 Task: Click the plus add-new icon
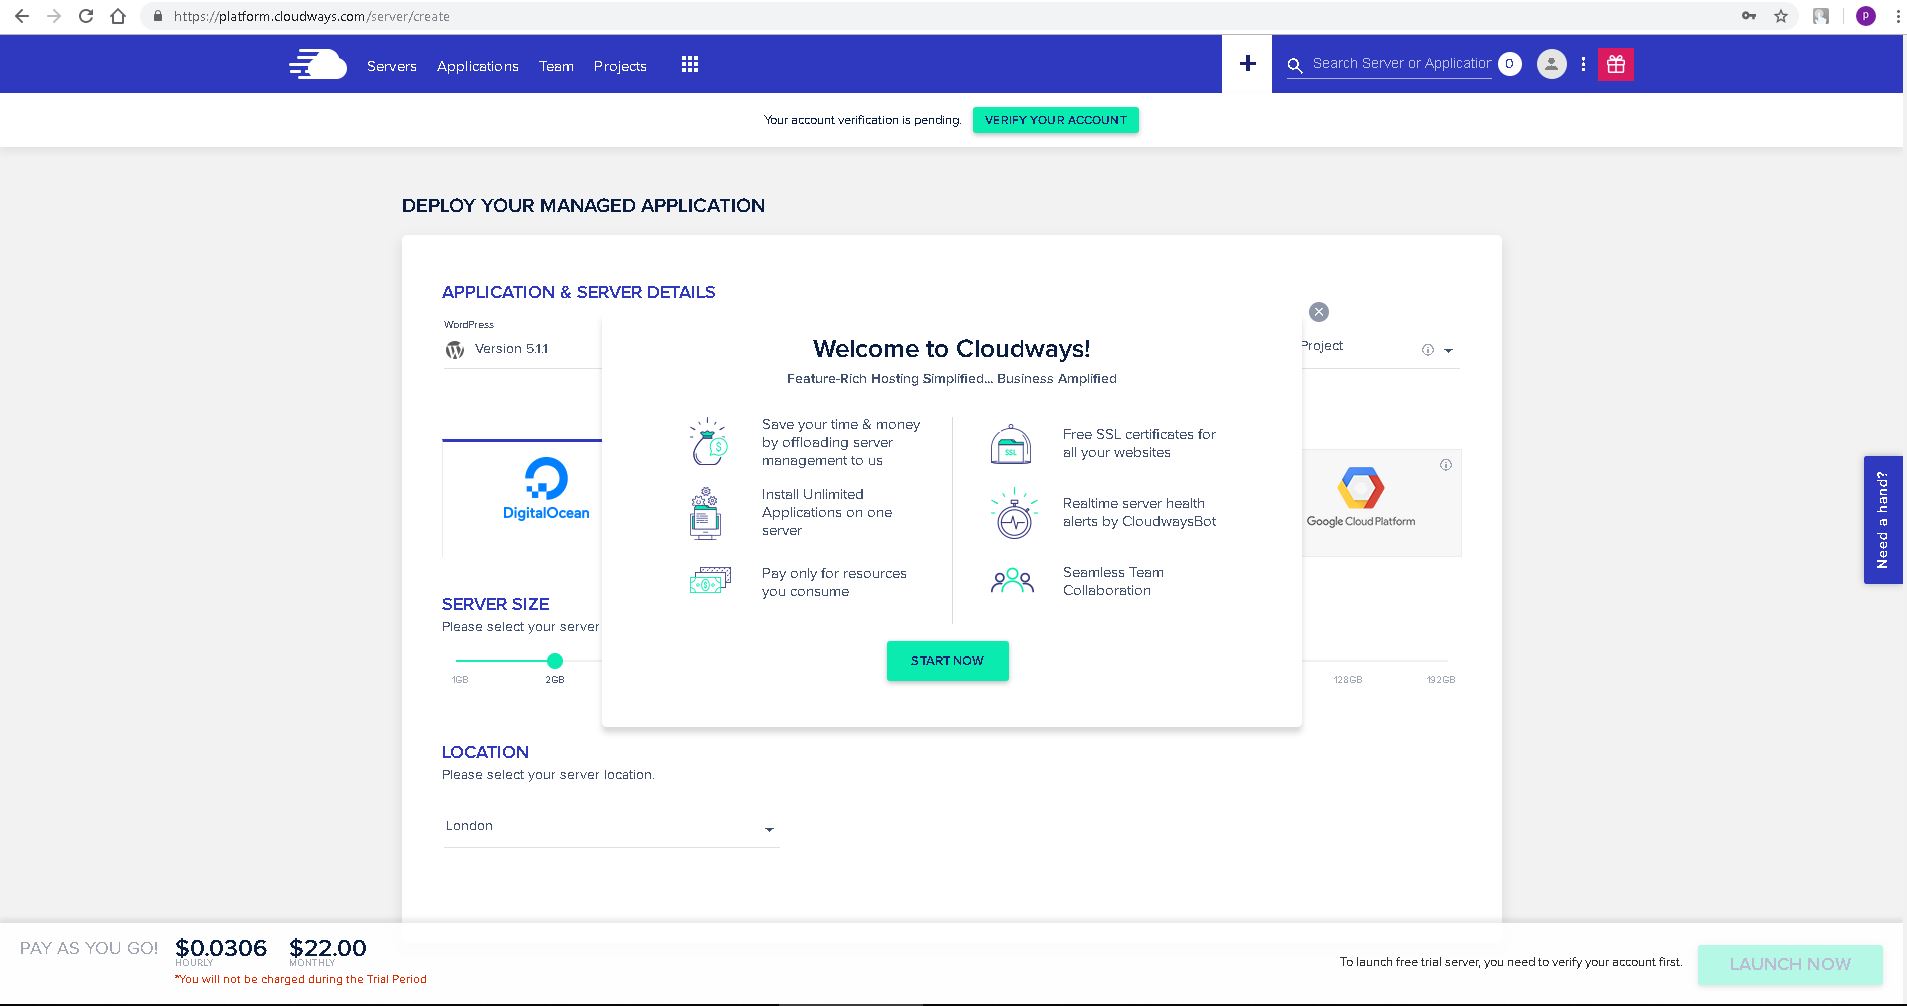(x=1247, y=64)
